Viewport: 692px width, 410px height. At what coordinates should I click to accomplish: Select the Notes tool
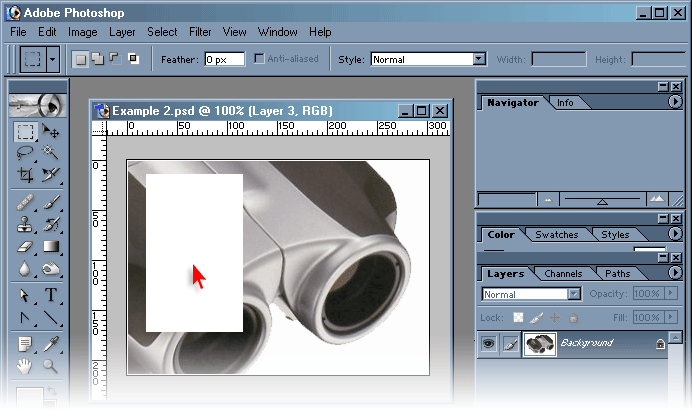point(25,344)
